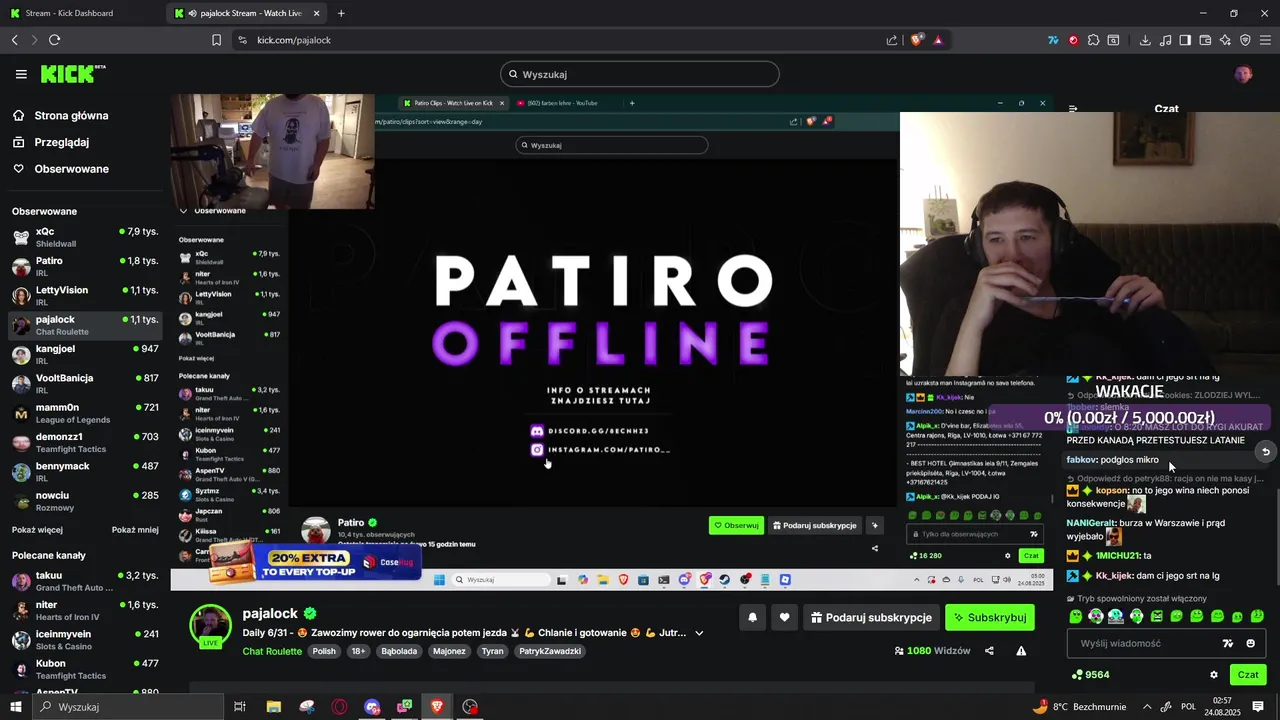
Task: Toggle the browser sidebar panel
Action: (1185, 40)
